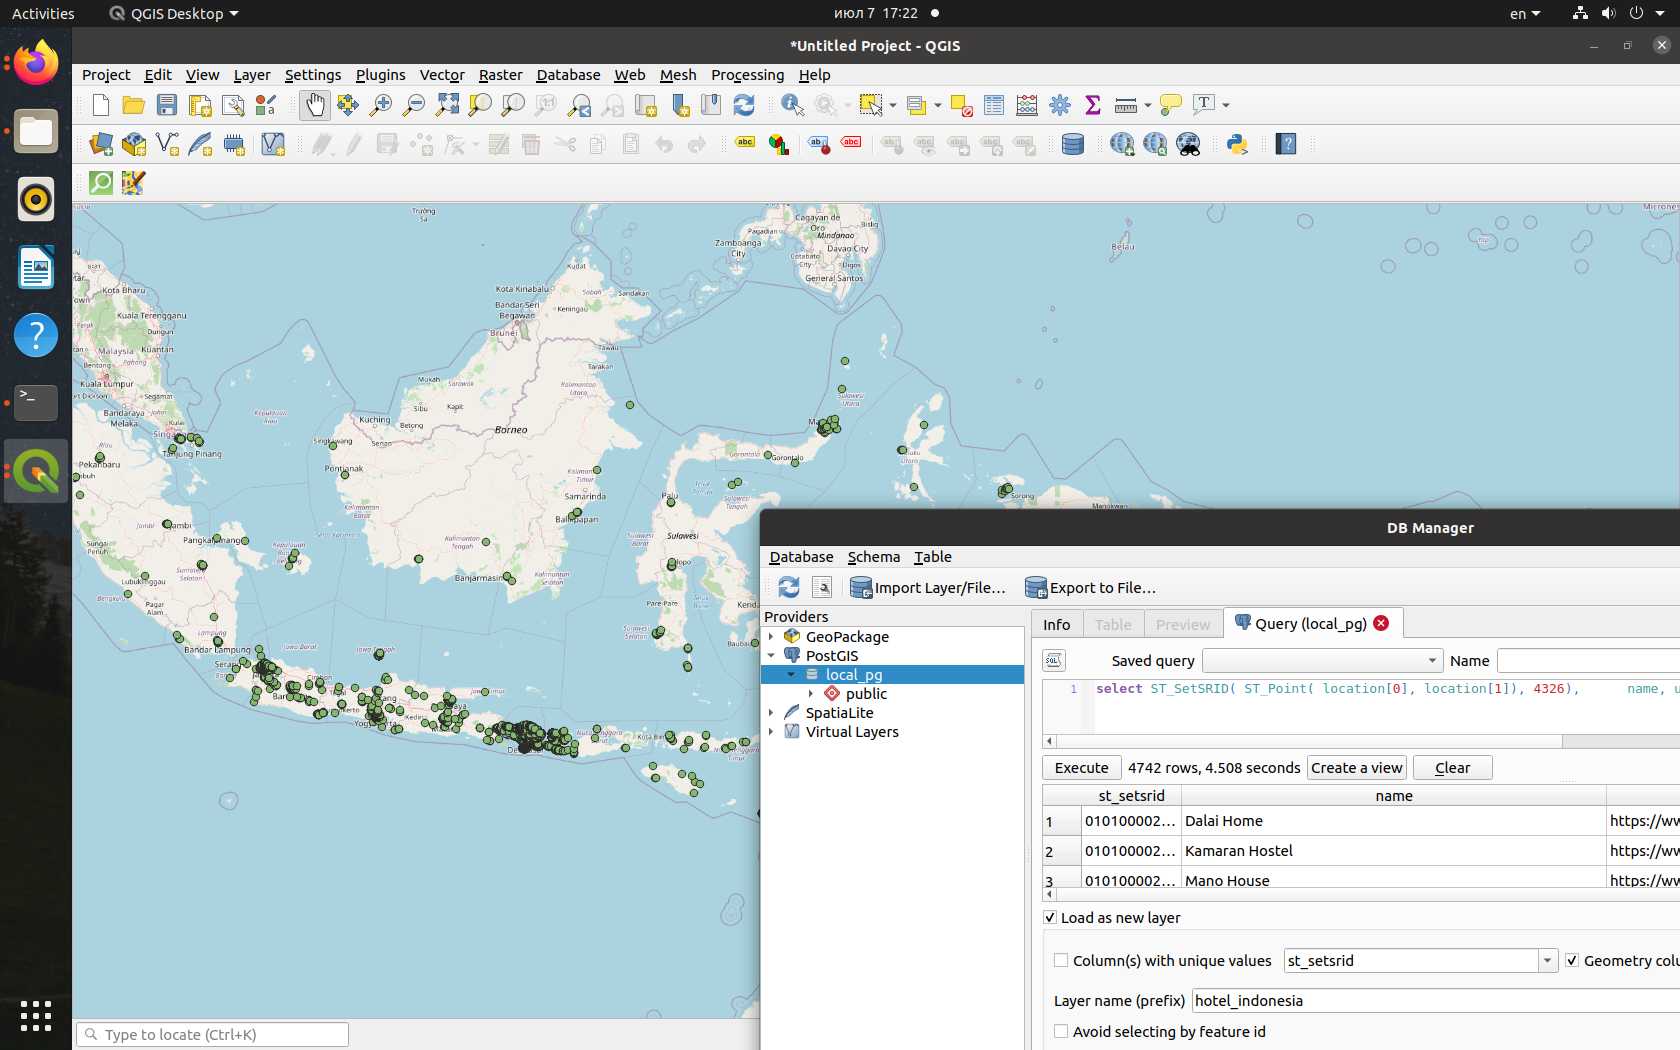Enable Load as new layer
Screen dimensions: 1680x1050
pos(1050,917)
